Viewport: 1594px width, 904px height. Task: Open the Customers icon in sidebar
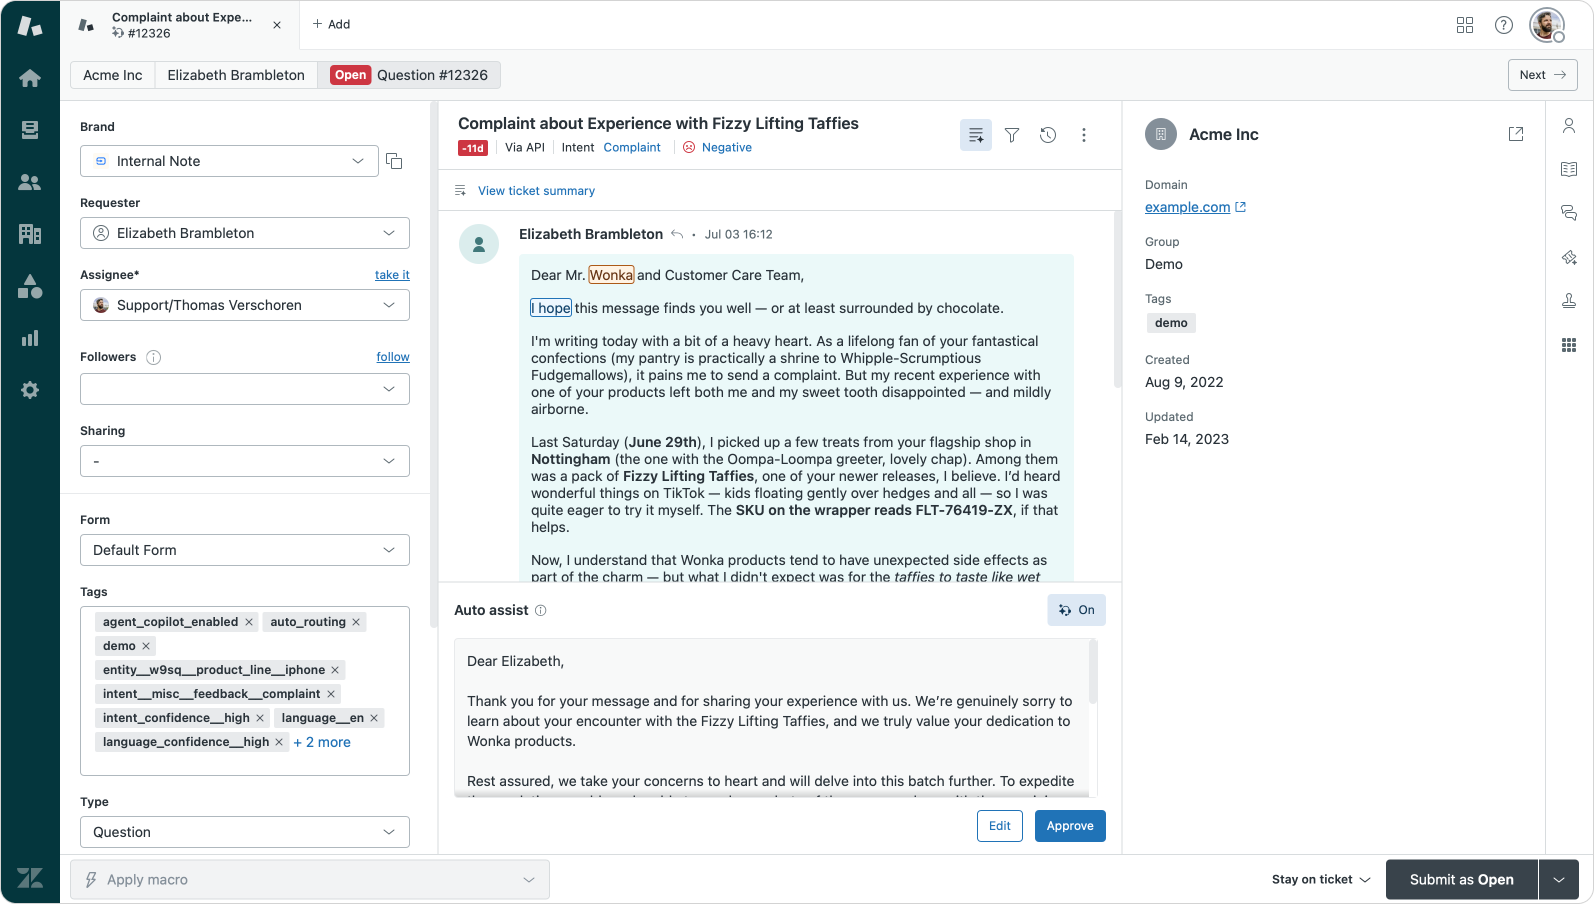coord(30,182)
